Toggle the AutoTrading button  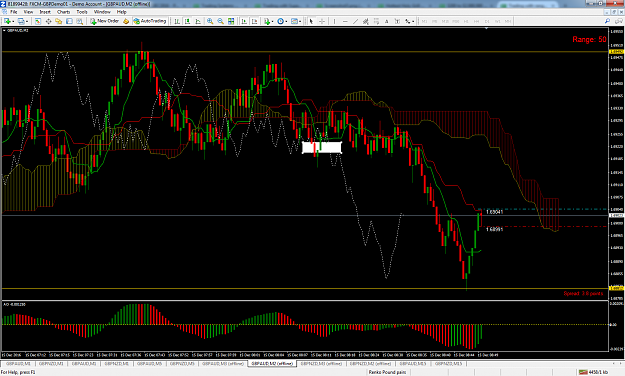click(149, 21)
